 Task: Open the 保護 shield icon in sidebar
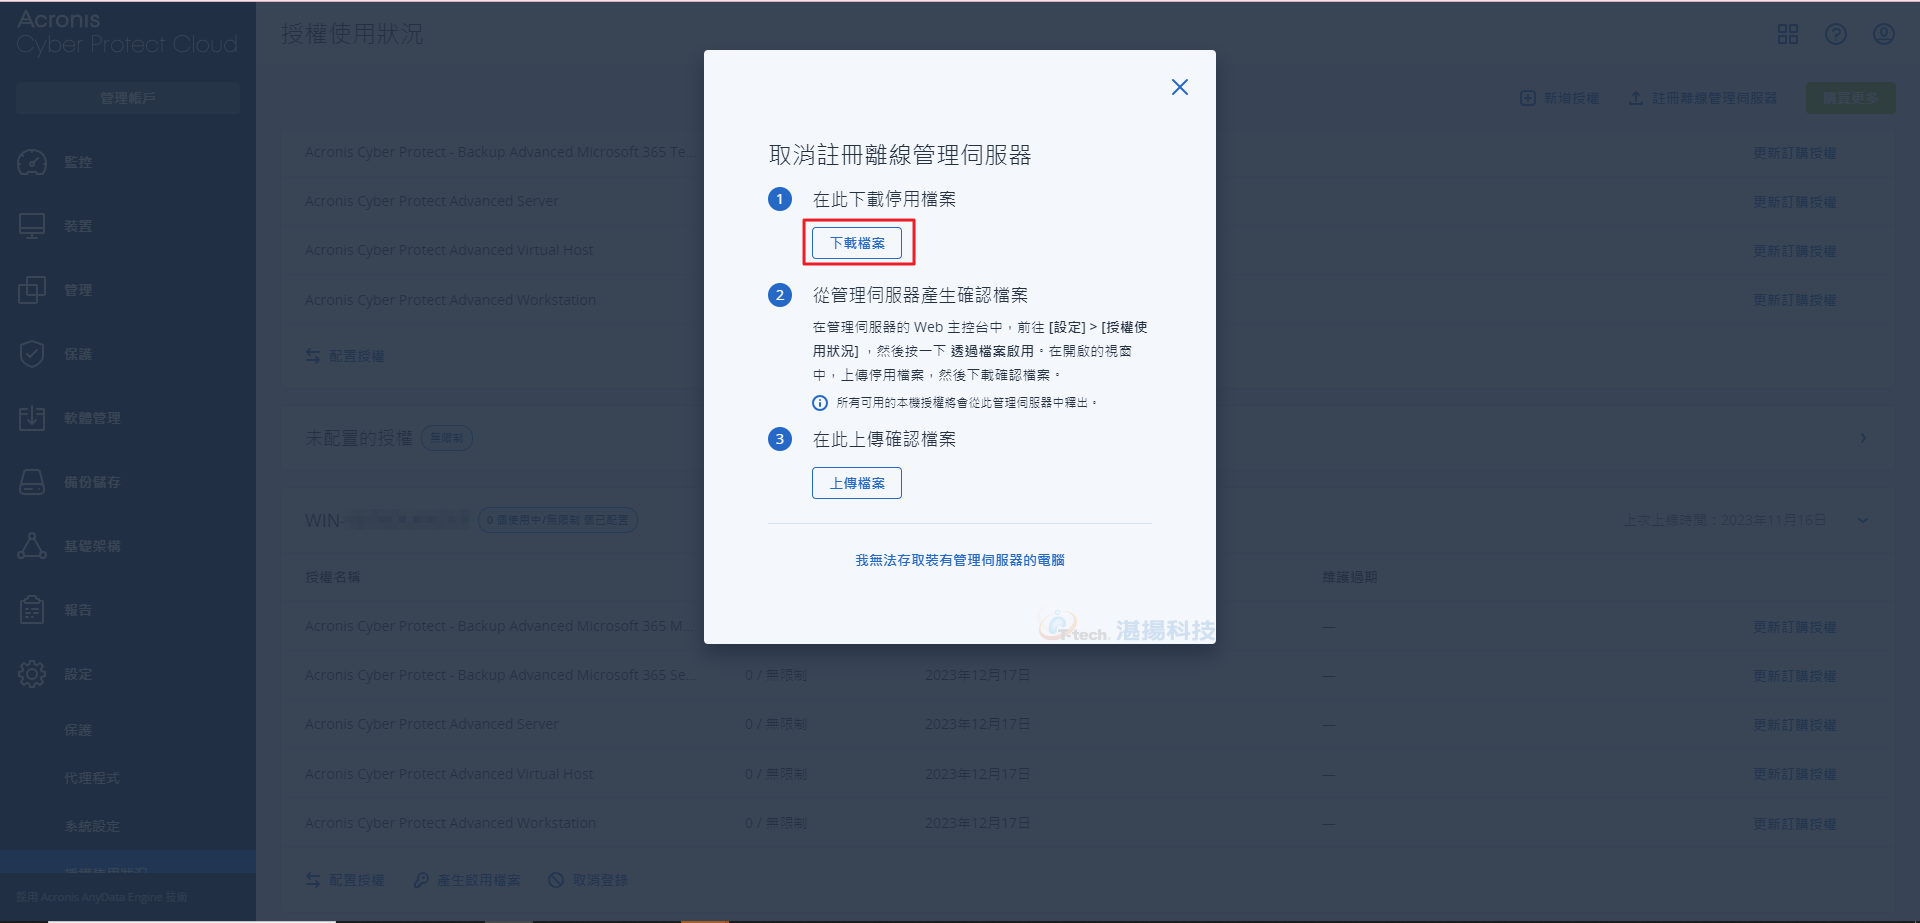(32, 354)
